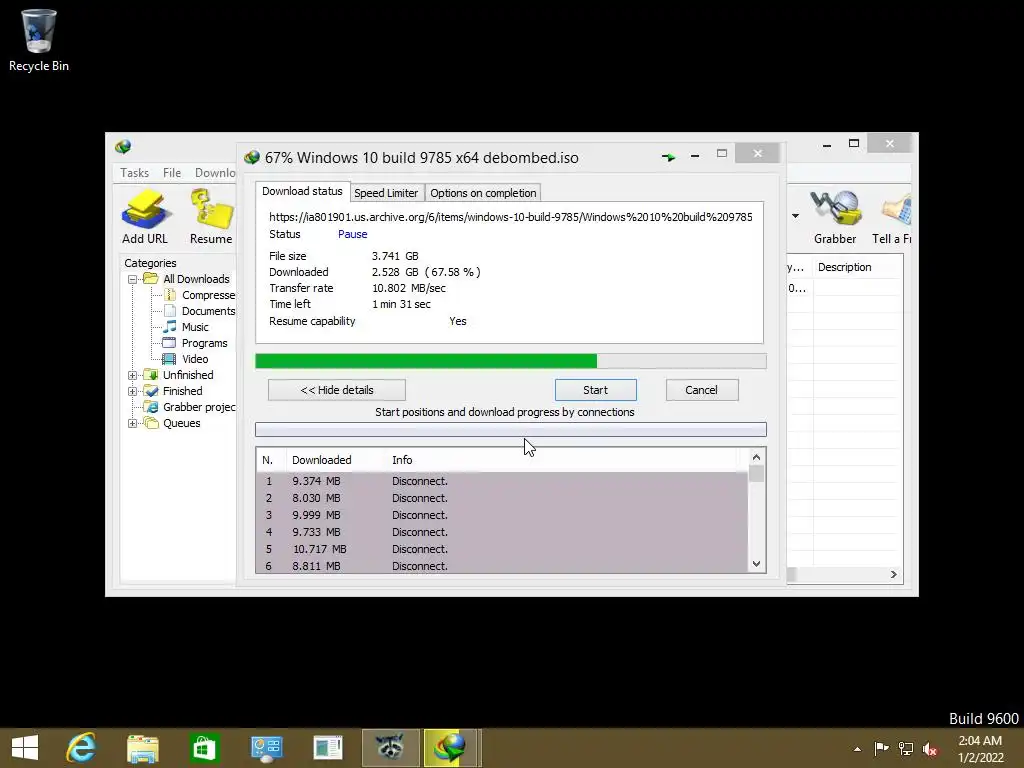Image resolution: width=1024 pixels, height=768 pixels.
Task: Select connection row 5 with 10.717 MB
Action: [x=502, y=549]
